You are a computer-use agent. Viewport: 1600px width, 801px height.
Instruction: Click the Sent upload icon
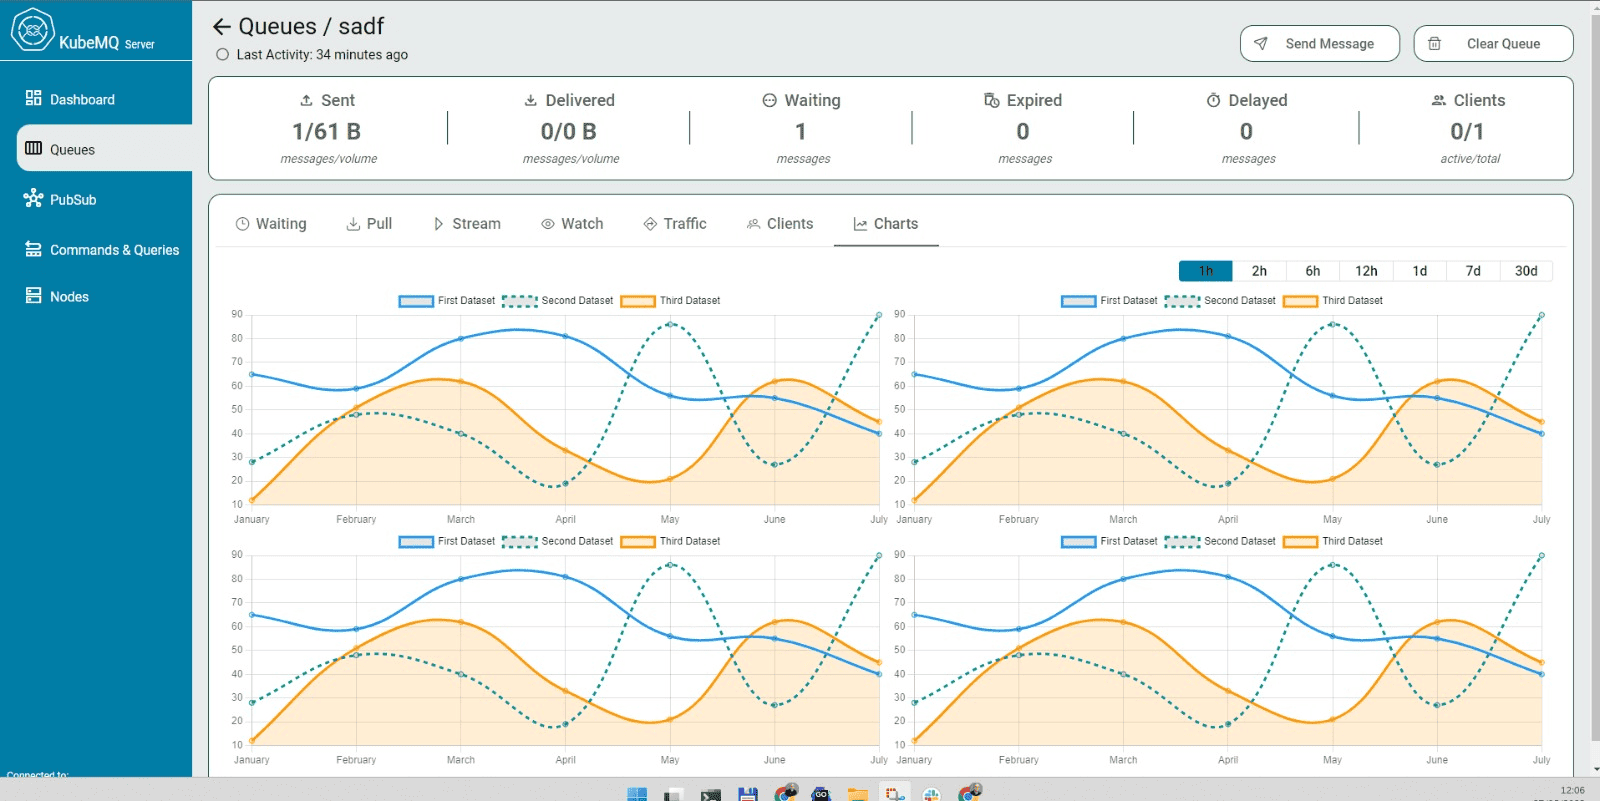pyautogui.click(x=306, y=100)
